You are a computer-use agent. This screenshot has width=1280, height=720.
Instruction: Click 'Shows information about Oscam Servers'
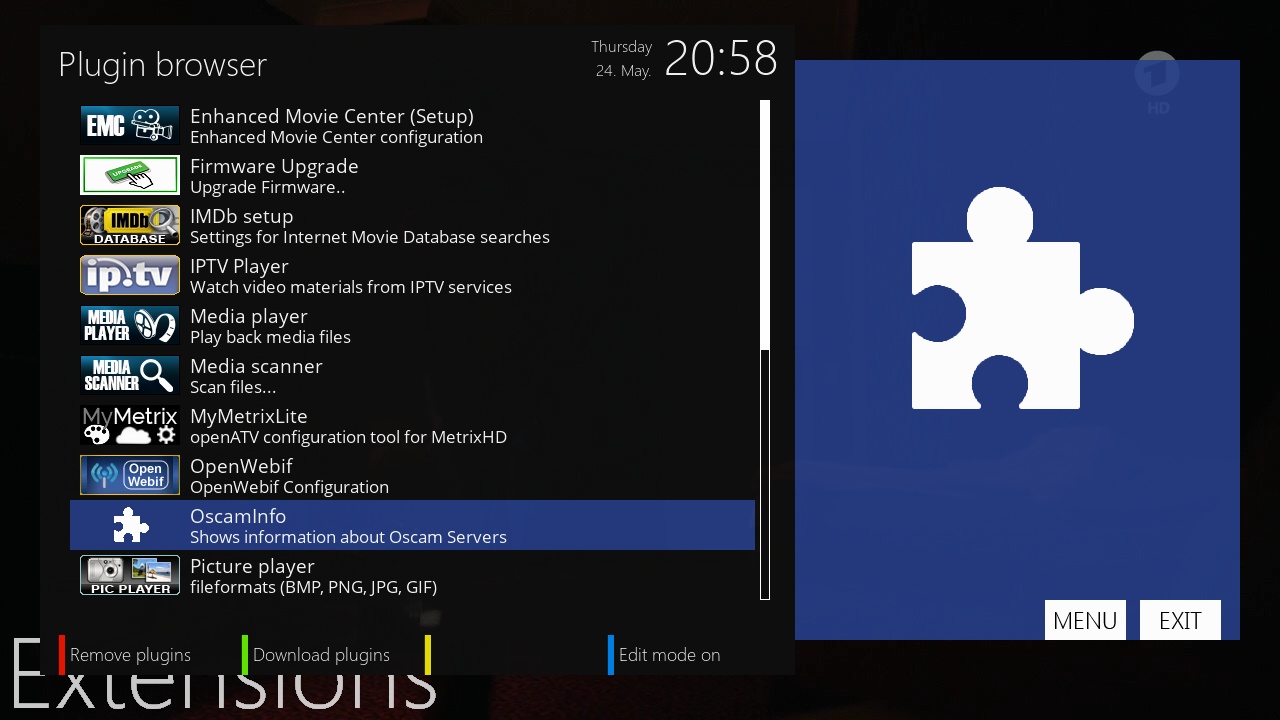348,538
